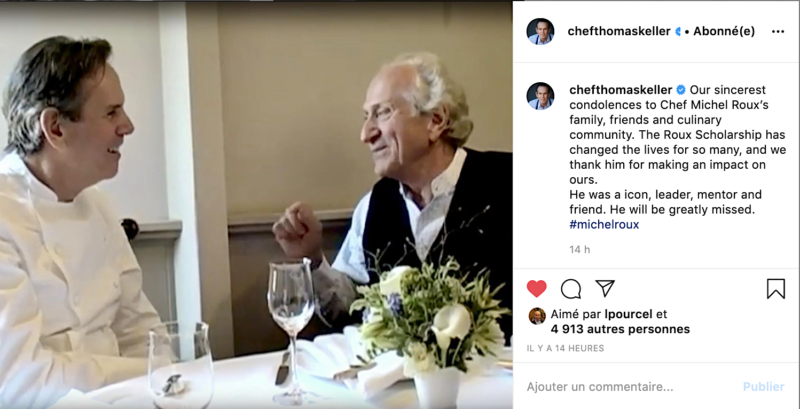The image size is (800, 409).
Task: Save post using the bookmark icon
Action: click(776, 289)
